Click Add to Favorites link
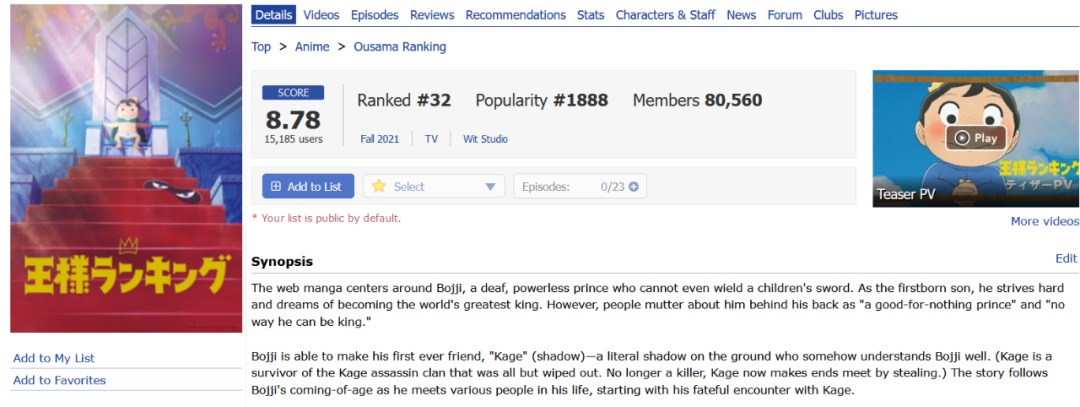The image size is (1080, 407). [59, 380]
